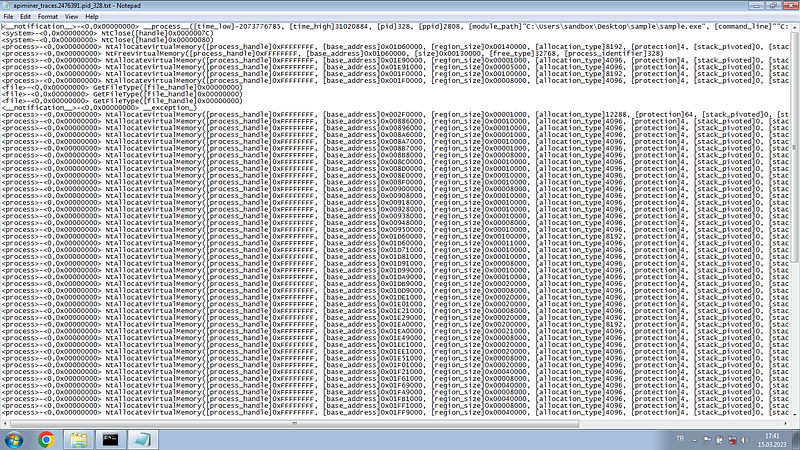Open the Edit menu
The image size is (800, 450).
tap(25, 16)
